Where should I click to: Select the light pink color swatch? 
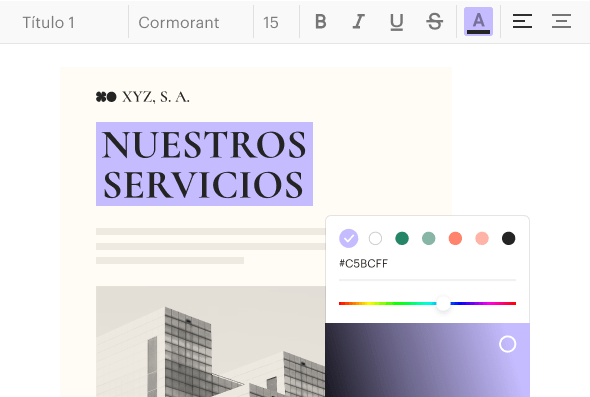[482, 238]
